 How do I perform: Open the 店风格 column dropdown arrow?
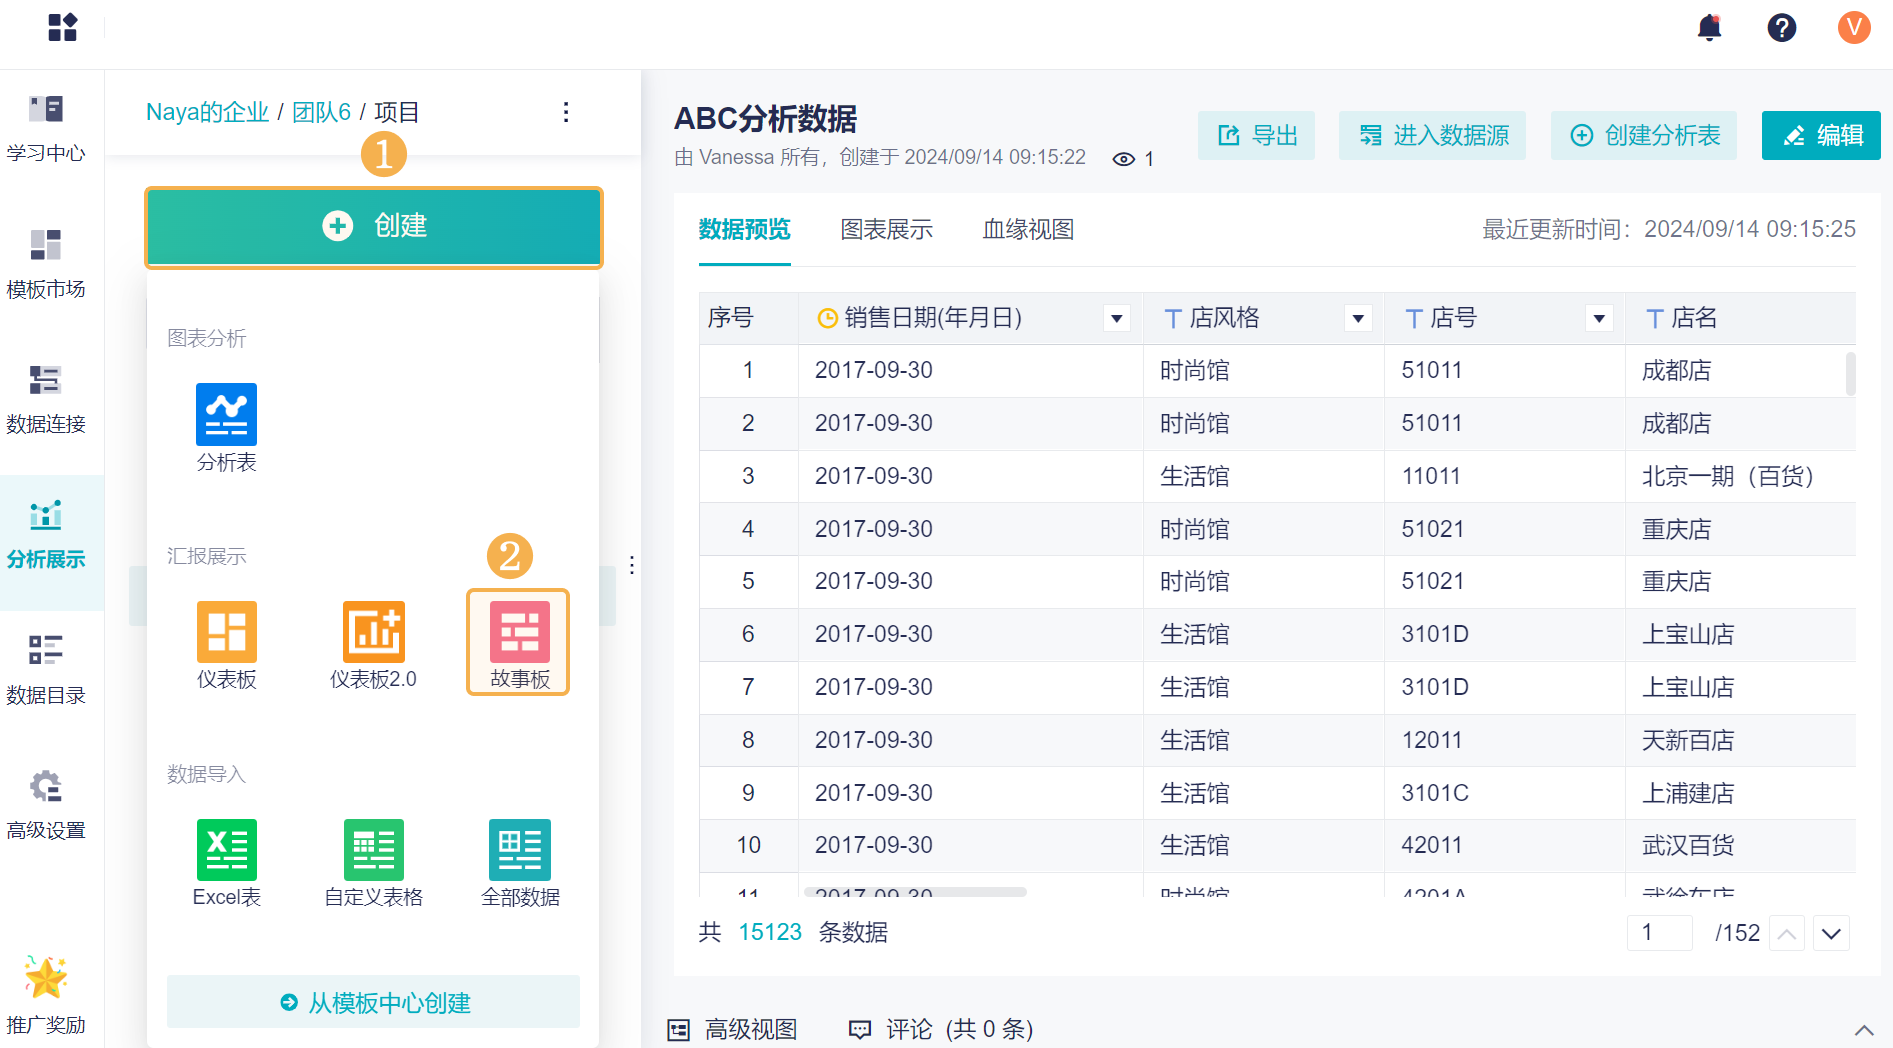pos(1358,319)
